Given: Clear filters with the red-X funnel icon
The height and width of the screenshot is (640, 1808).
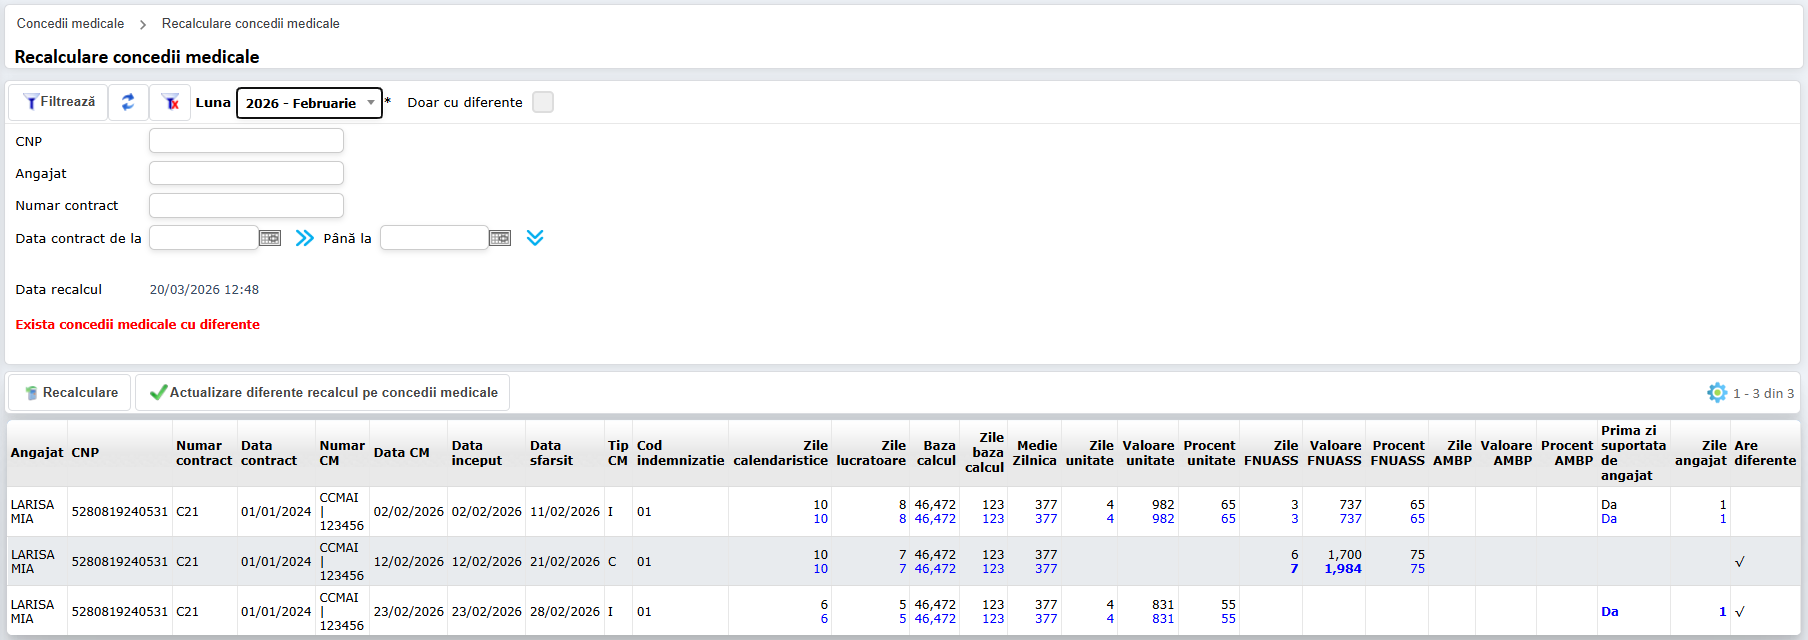Looking at the screenshot, I should coord(171,102).
